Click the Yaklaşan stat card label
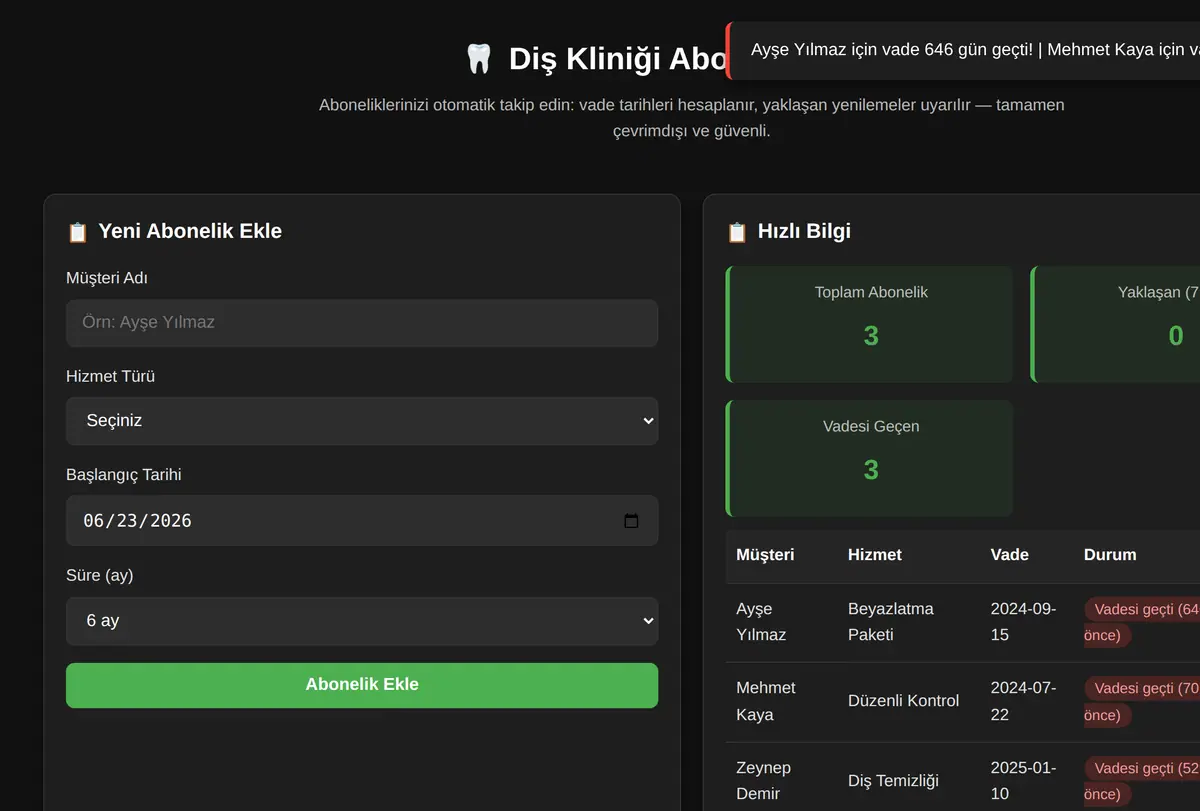The width and height of the screenshot is (1200, 811). (x=1158, y=293)
